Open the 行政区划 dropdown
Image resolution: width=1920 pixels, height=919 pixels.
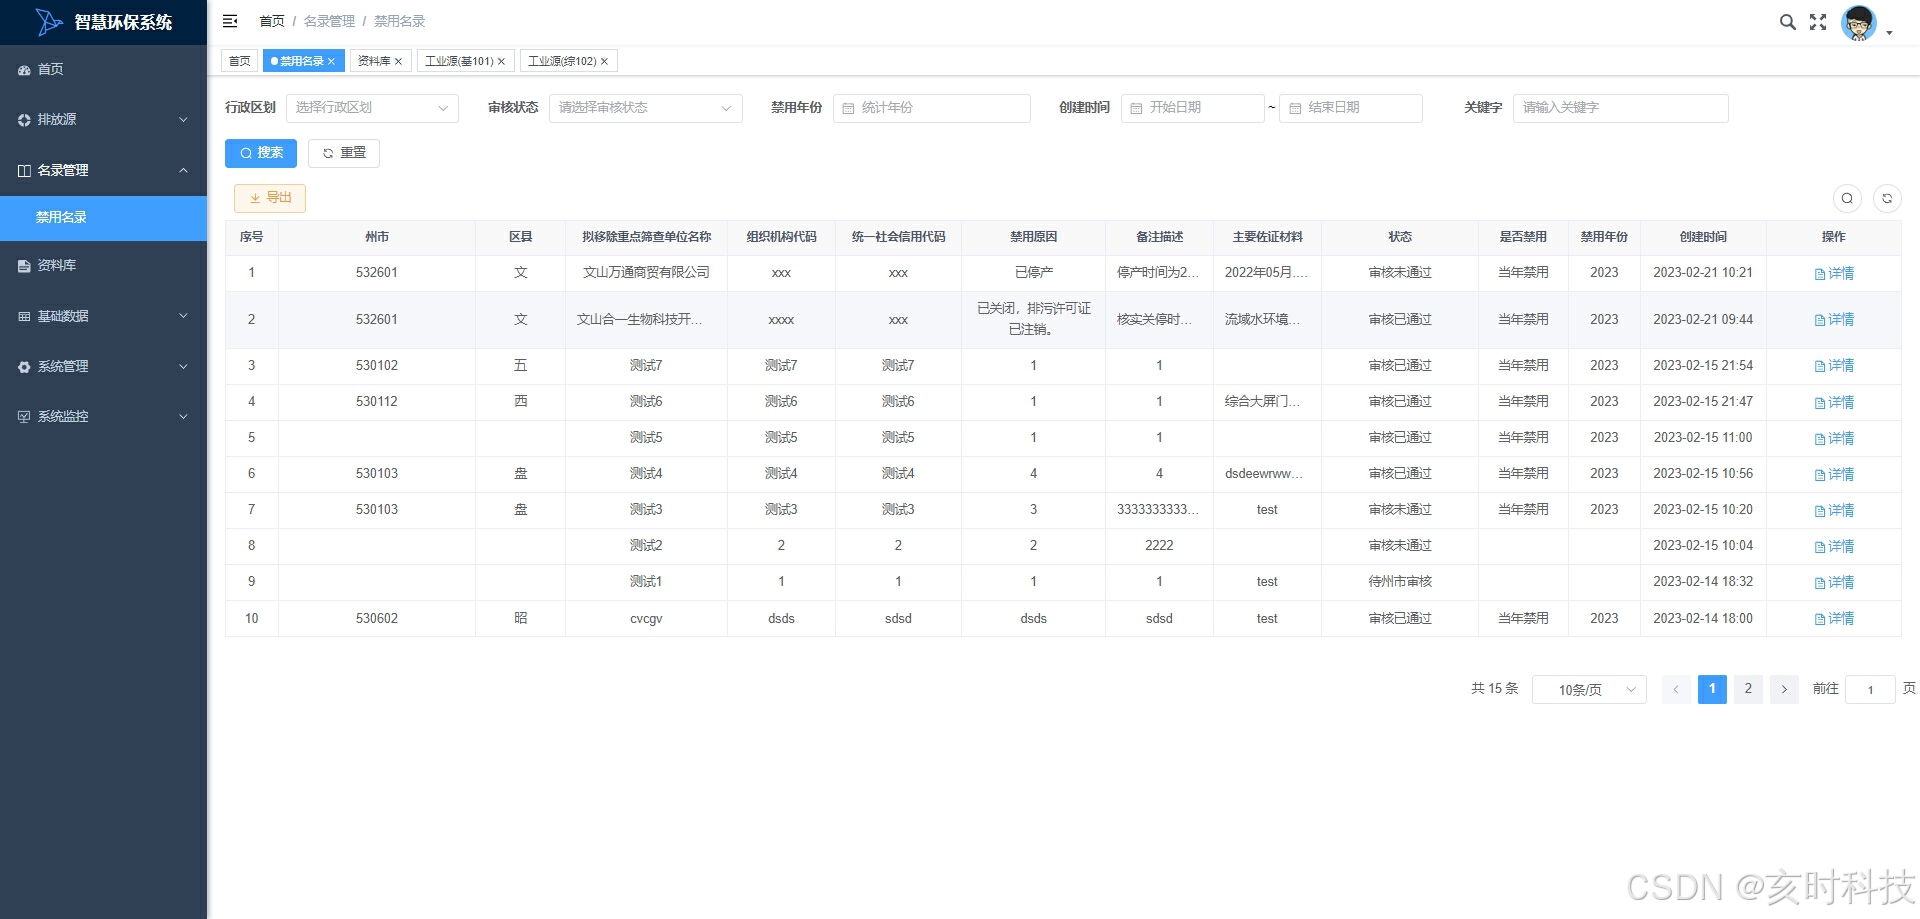(x=372, y=108)
